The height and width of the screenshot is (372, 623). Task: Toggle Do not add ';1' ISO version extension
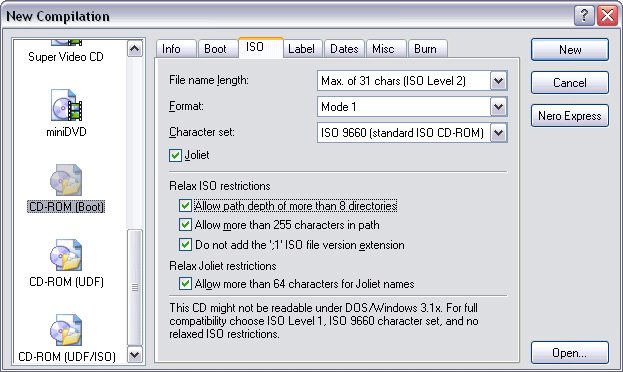pos(185,244)
